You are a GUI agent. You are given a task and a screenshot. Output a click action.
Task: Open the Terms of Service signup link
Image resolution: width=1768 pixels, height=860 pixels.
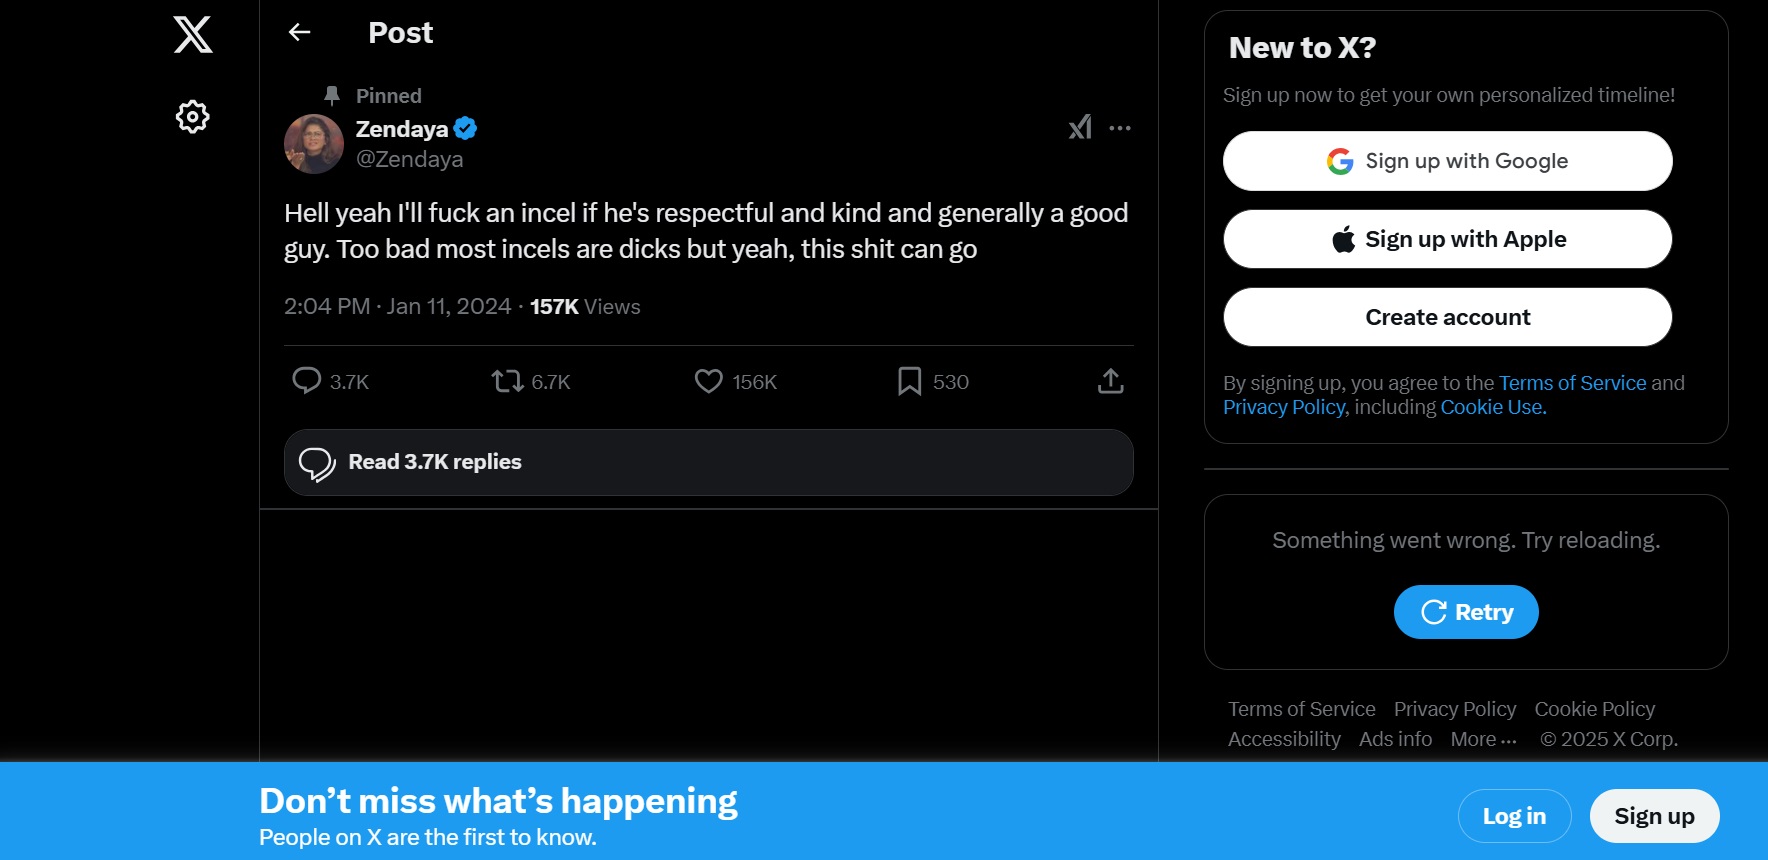click(x=1572, y=383)
